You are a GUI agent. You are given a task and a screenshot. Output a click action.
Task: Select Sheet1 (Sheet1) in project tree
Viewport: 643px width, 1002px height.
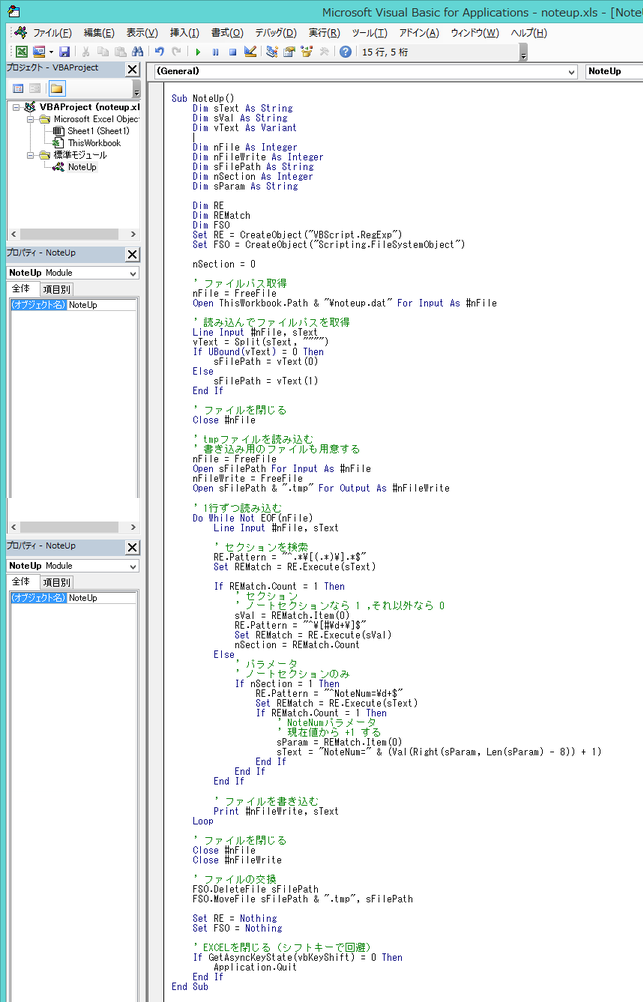coord(98,131)
